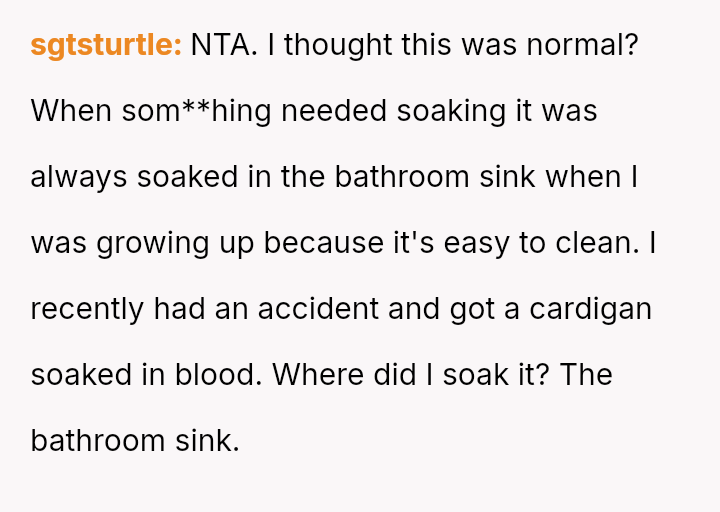Click the word "always" starting the third line

point(79,177)
